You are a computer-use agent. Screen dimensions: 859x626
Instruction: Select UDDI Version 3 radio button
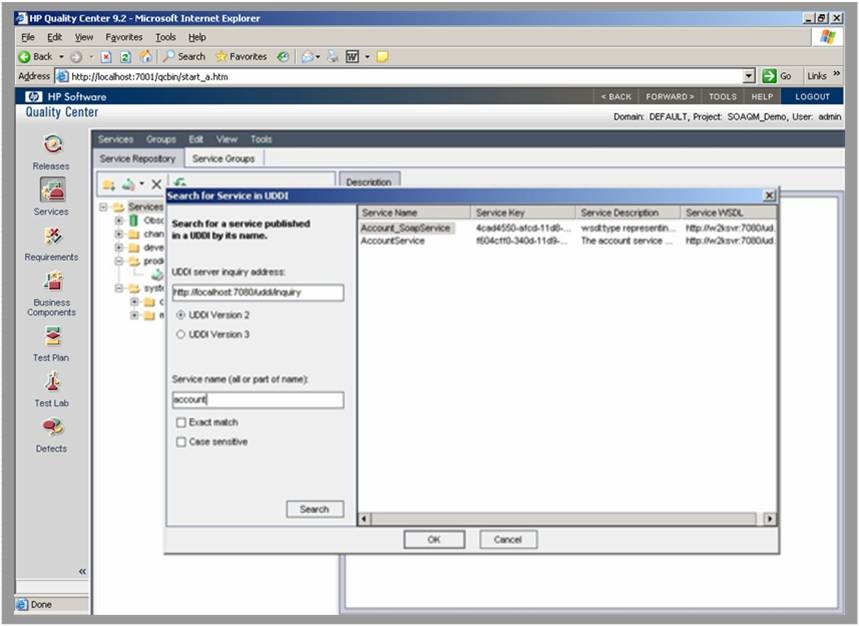tap(181, 335)
